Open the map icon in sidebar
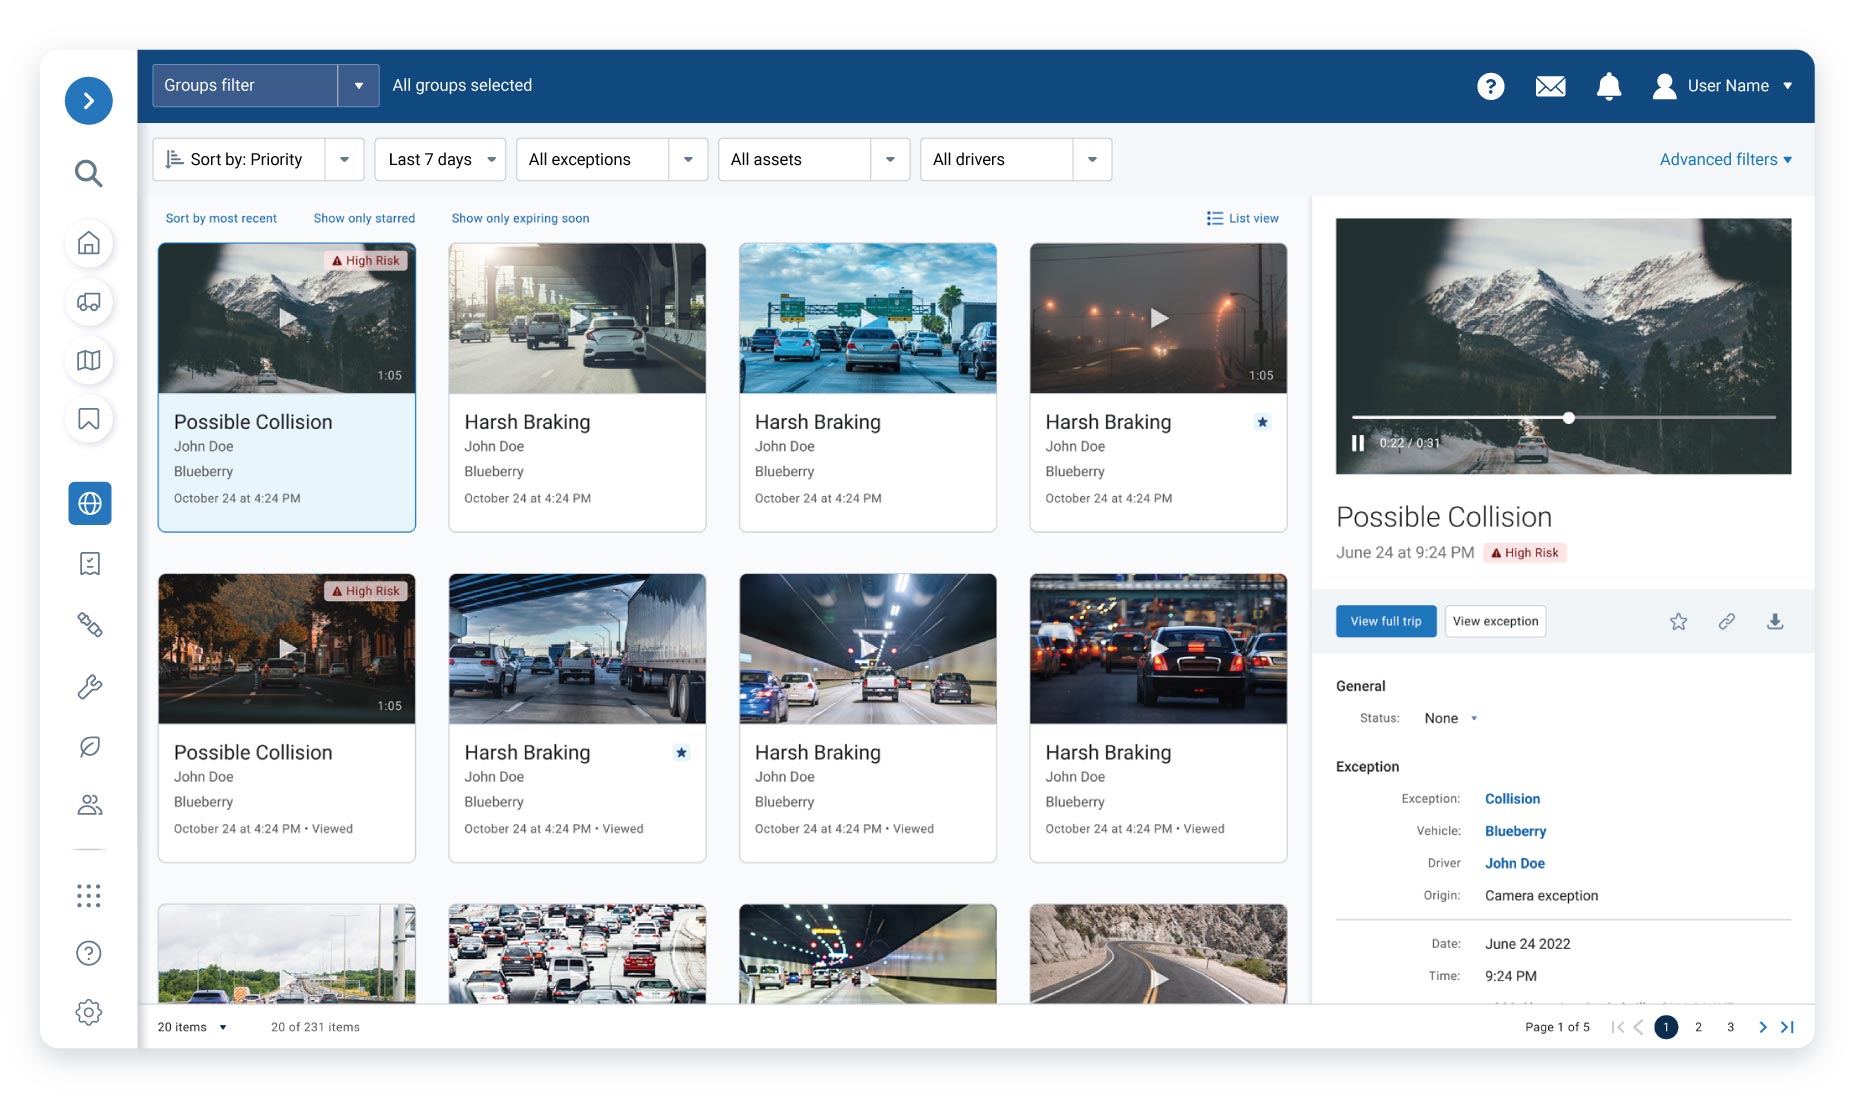Image resolution: width=1854 pixels, height=1097 pixels. pyautogui.click(x=89, y=360)
